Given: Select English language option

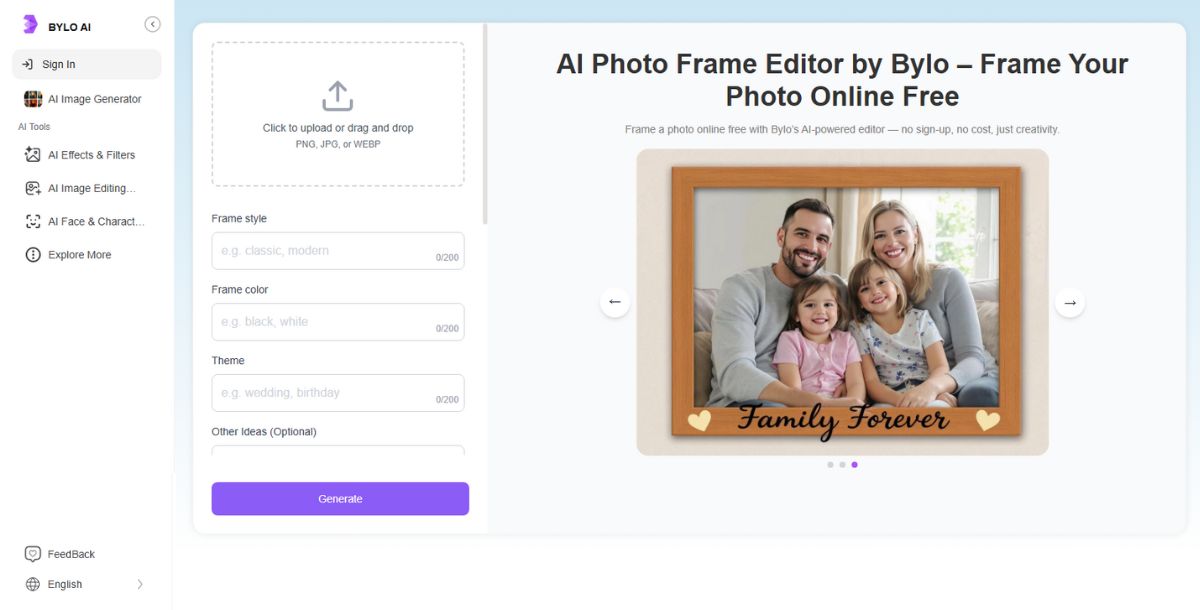Looking at the screenshot, I should 65,584.
